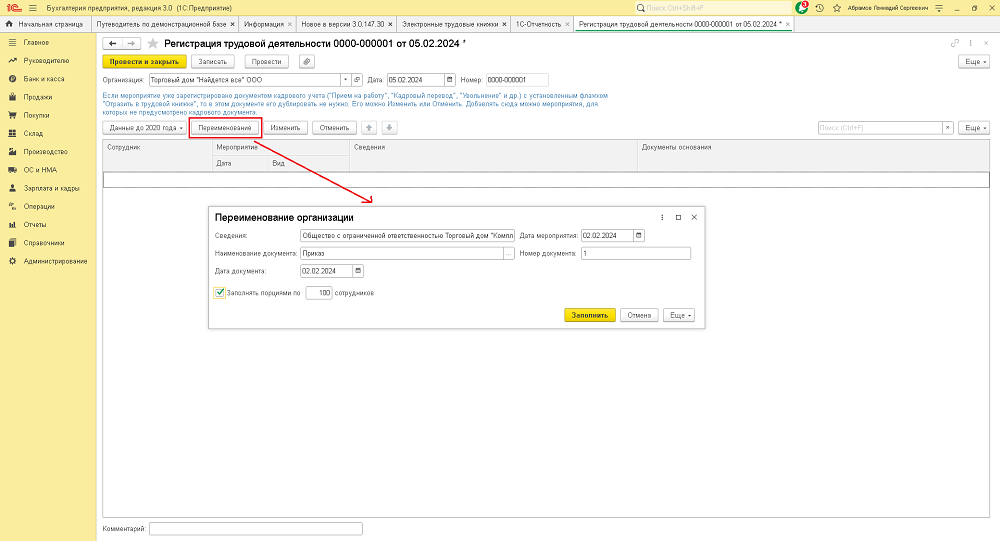Open the history clock icon in header

click(820, 7)
